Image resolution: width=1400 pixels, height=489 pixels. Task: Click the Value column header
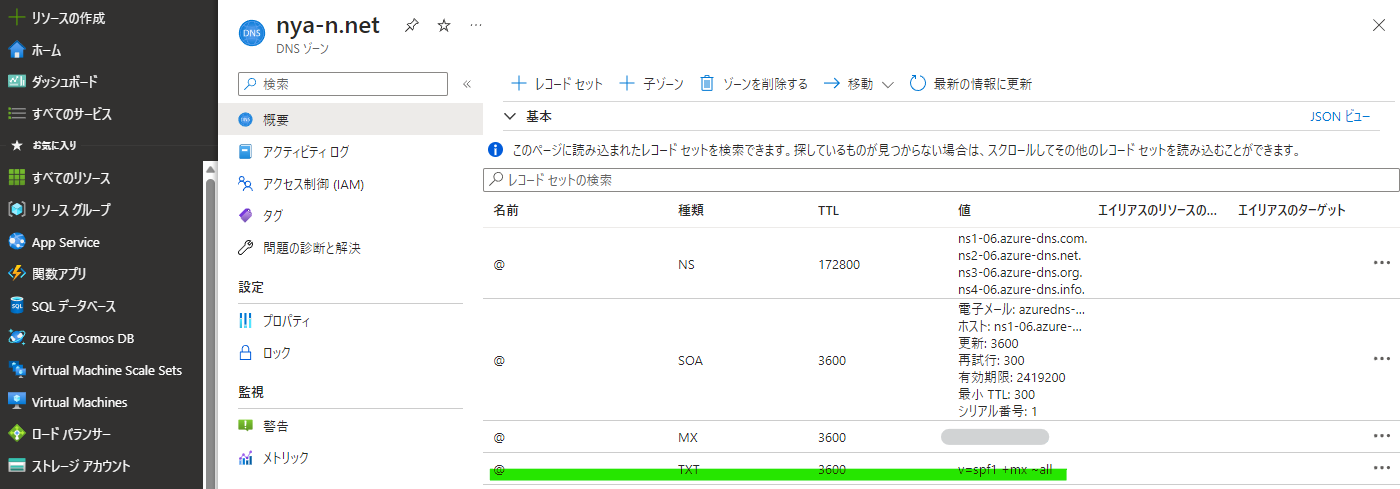click(964, 210)
